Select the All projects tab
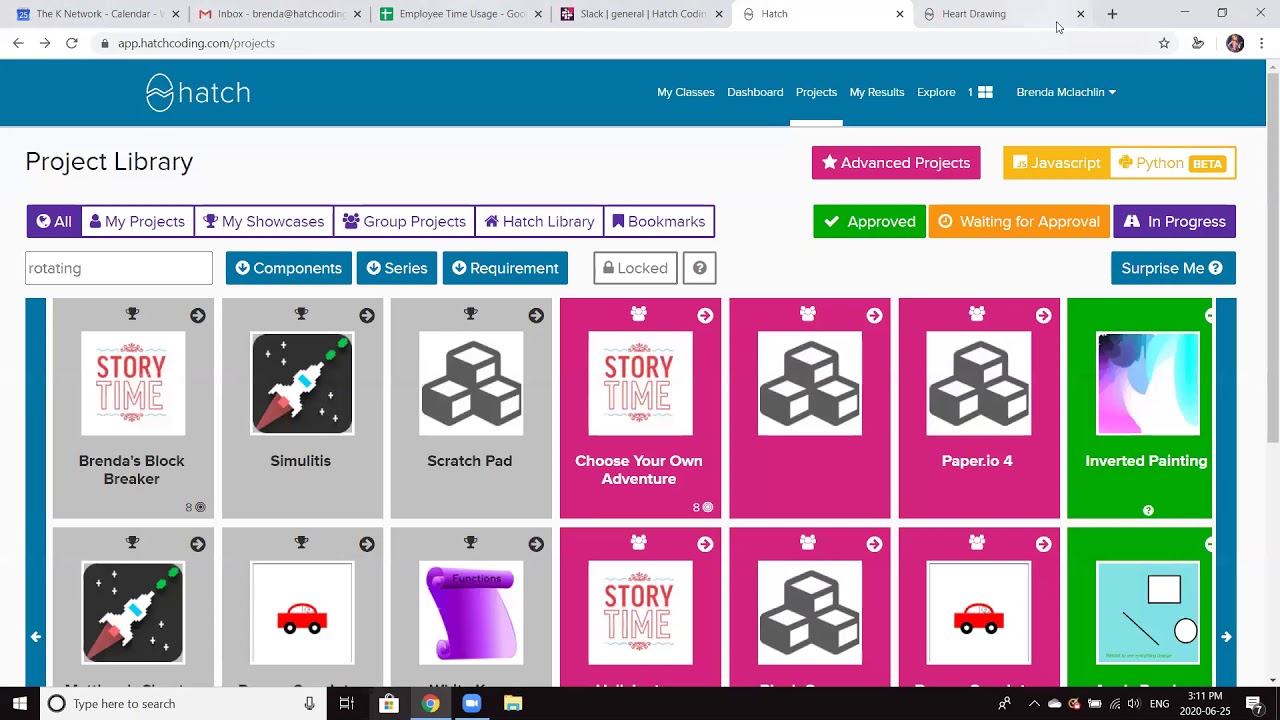Image resolution: width=1280 pixels, height=720 pixels. (54, 222)
